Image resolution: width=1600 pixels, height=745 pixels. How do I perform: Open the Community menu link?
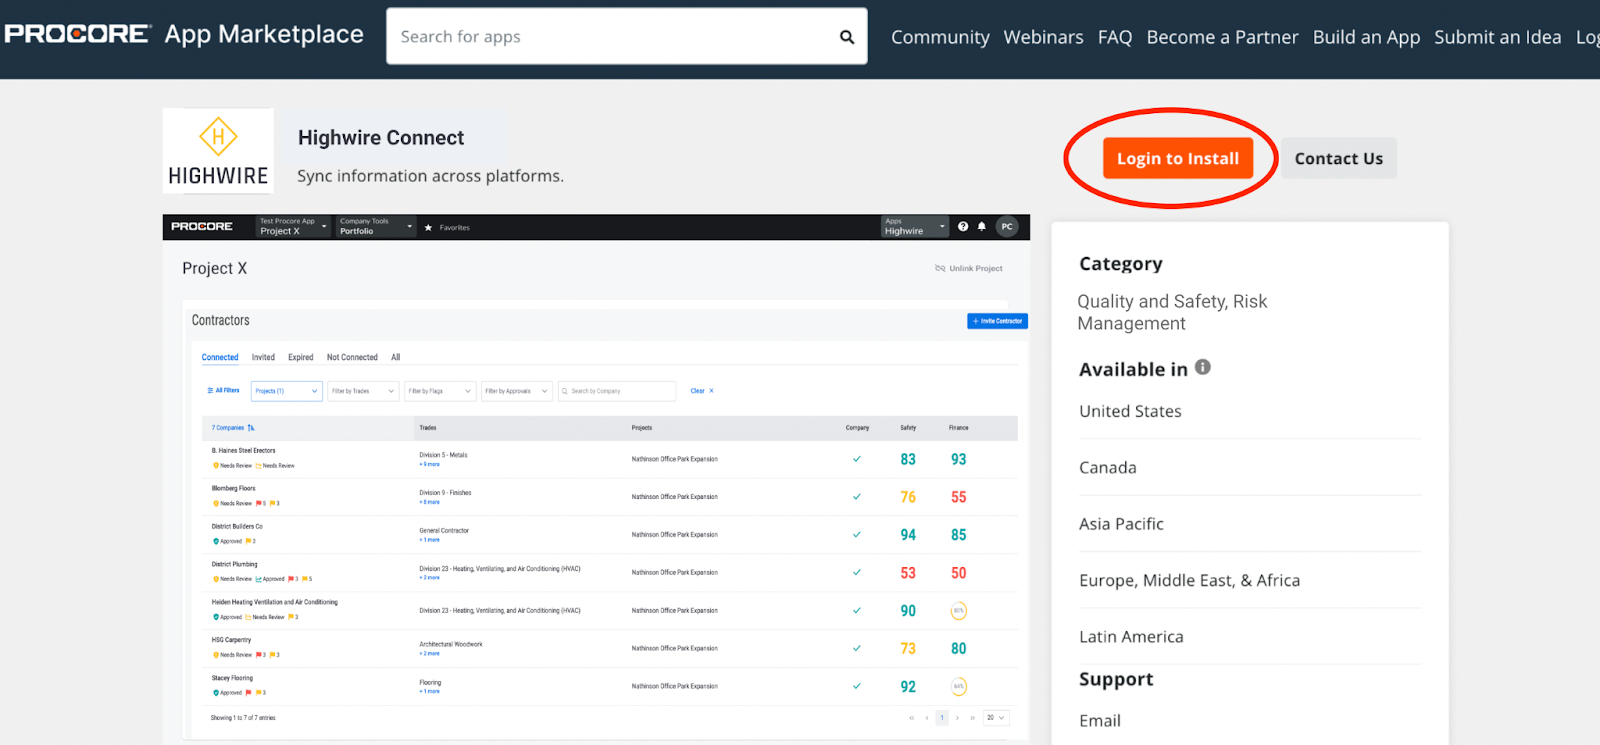tap(940, 37)
